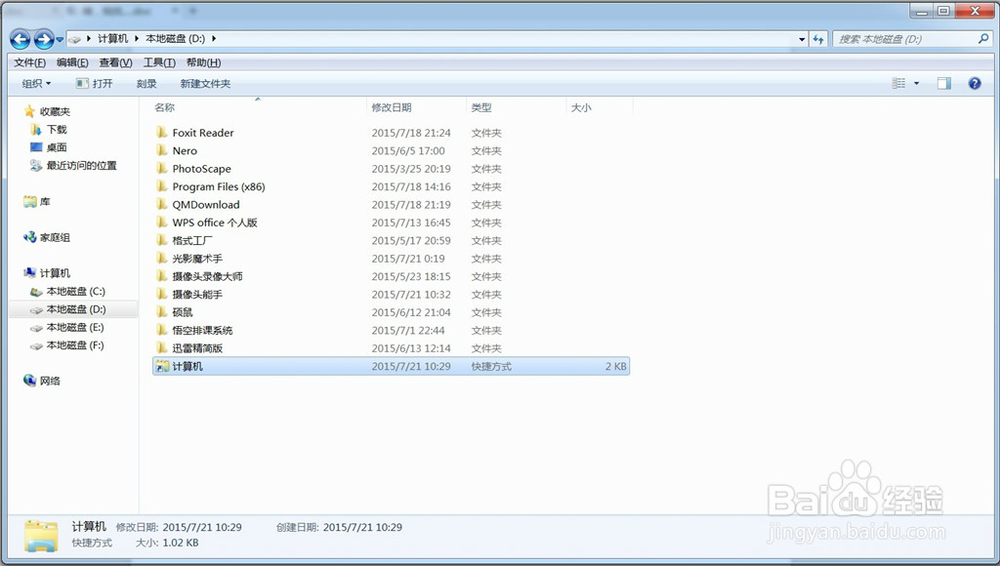Click 计算机 in the address bar breadcrumb
Image resolution: width=1000 pixels, height=566 pixels.
pyautogui.click(x=112, y=39)
